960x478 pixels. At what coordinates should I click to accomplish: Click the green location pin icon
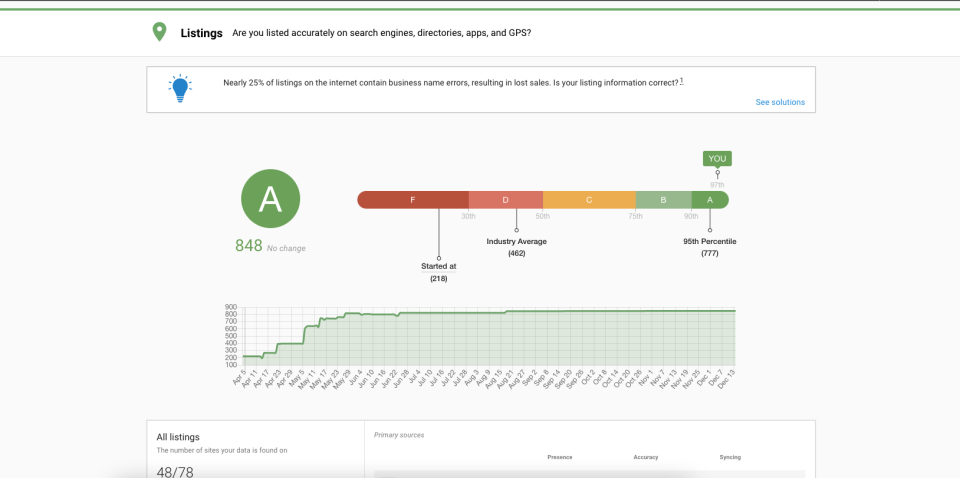click(159, 33)
